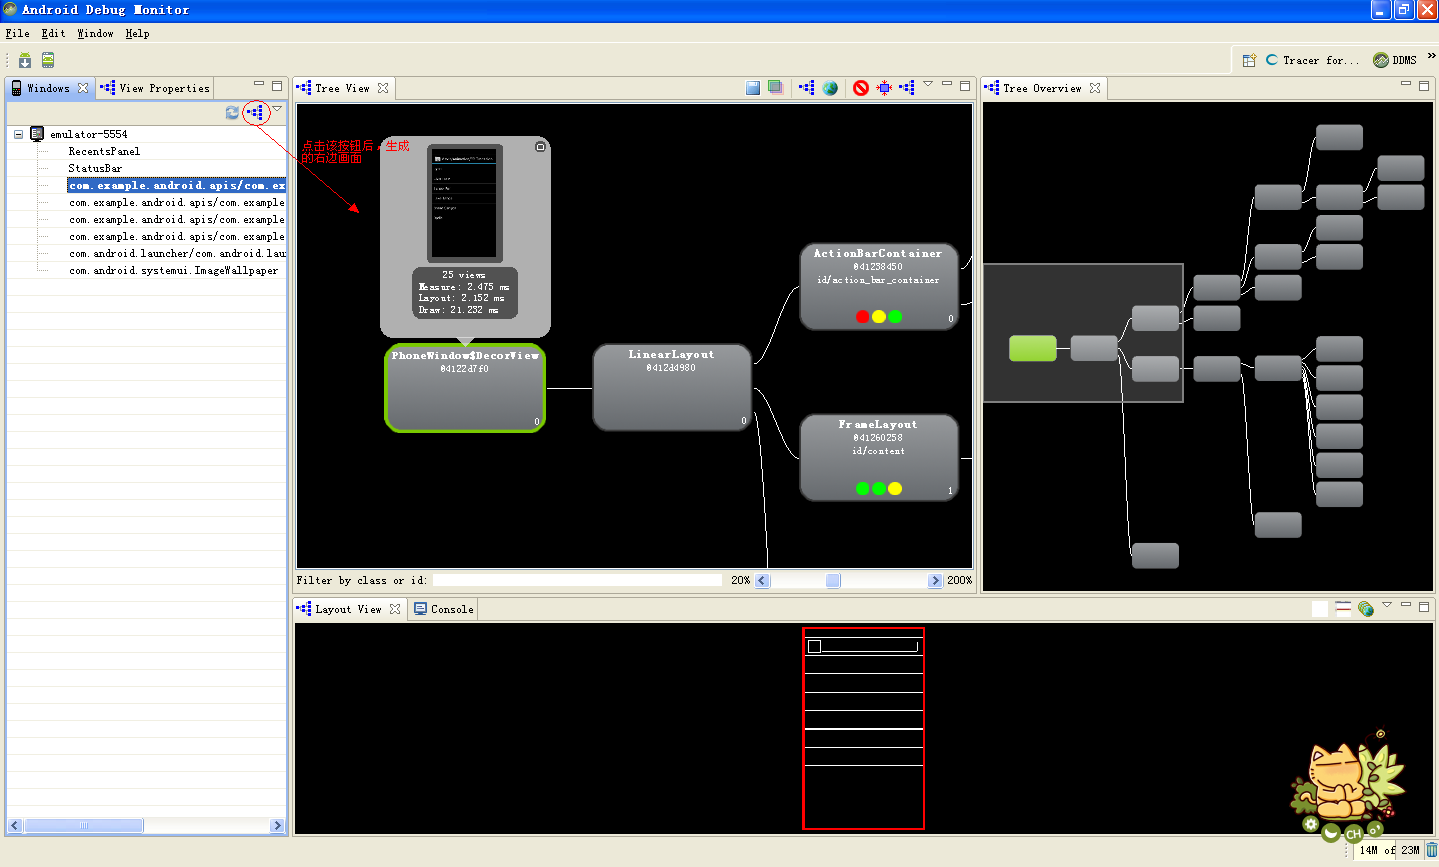The height and width of the screenshot is (867, 1439).
Task: Collapse the emulator-5554 tree node
Action: tap(18, 134)
